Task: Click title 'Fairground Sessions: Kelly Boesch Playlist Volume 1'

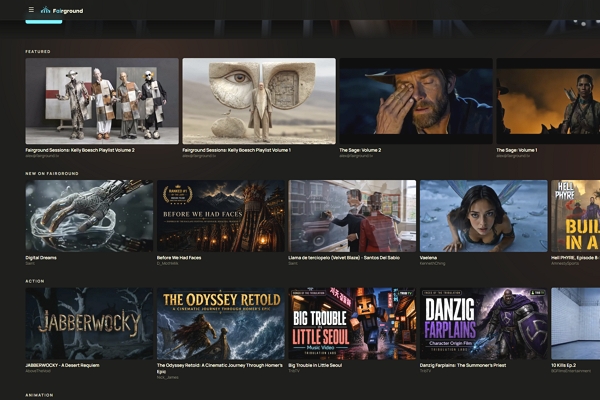Action: tap(236, 150)
